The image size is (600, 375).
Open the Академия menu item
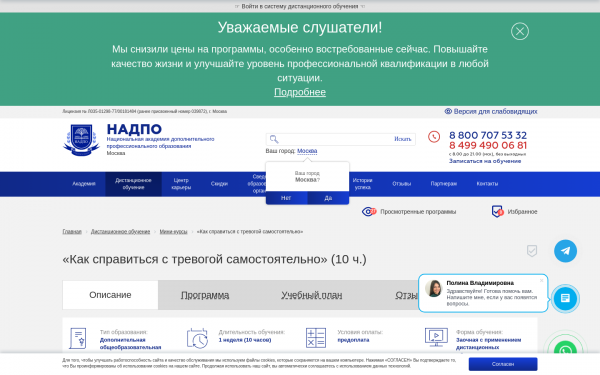84,184
